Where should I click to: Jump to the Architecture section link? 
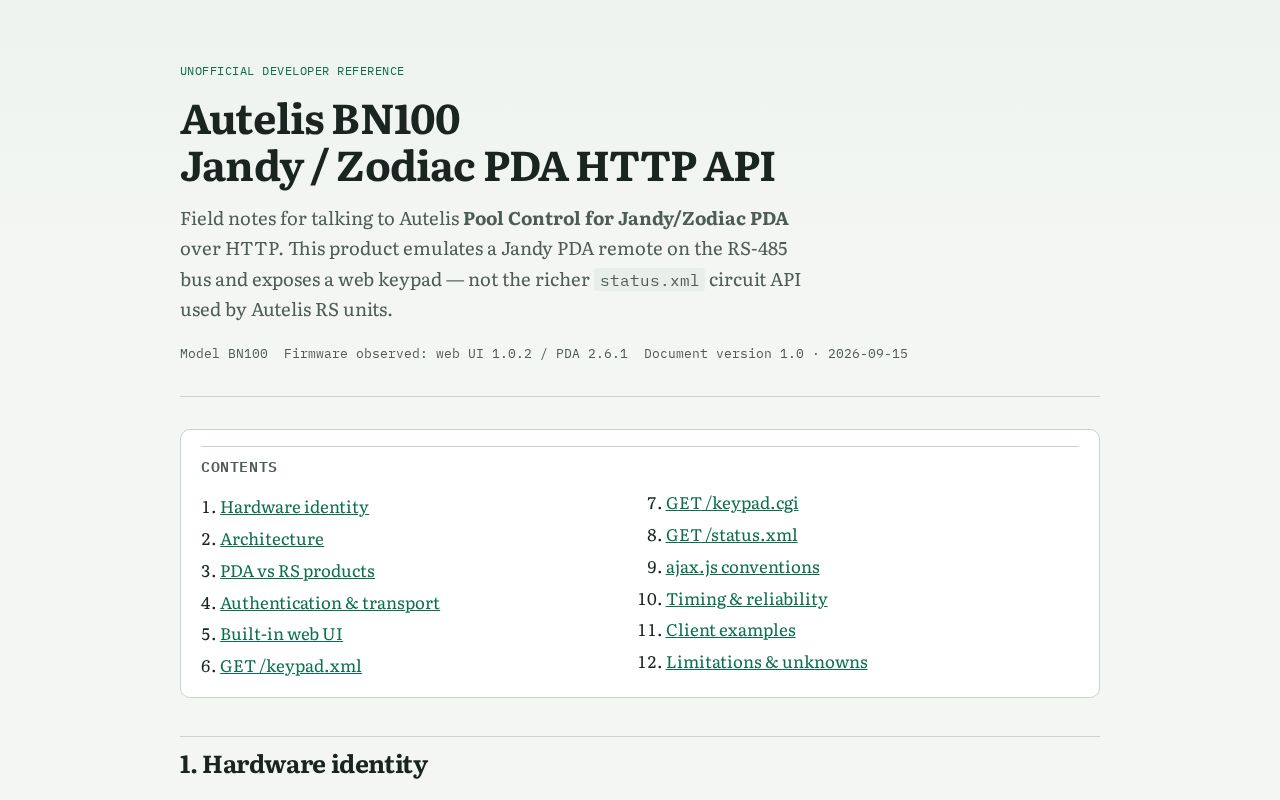pos(272,539)
